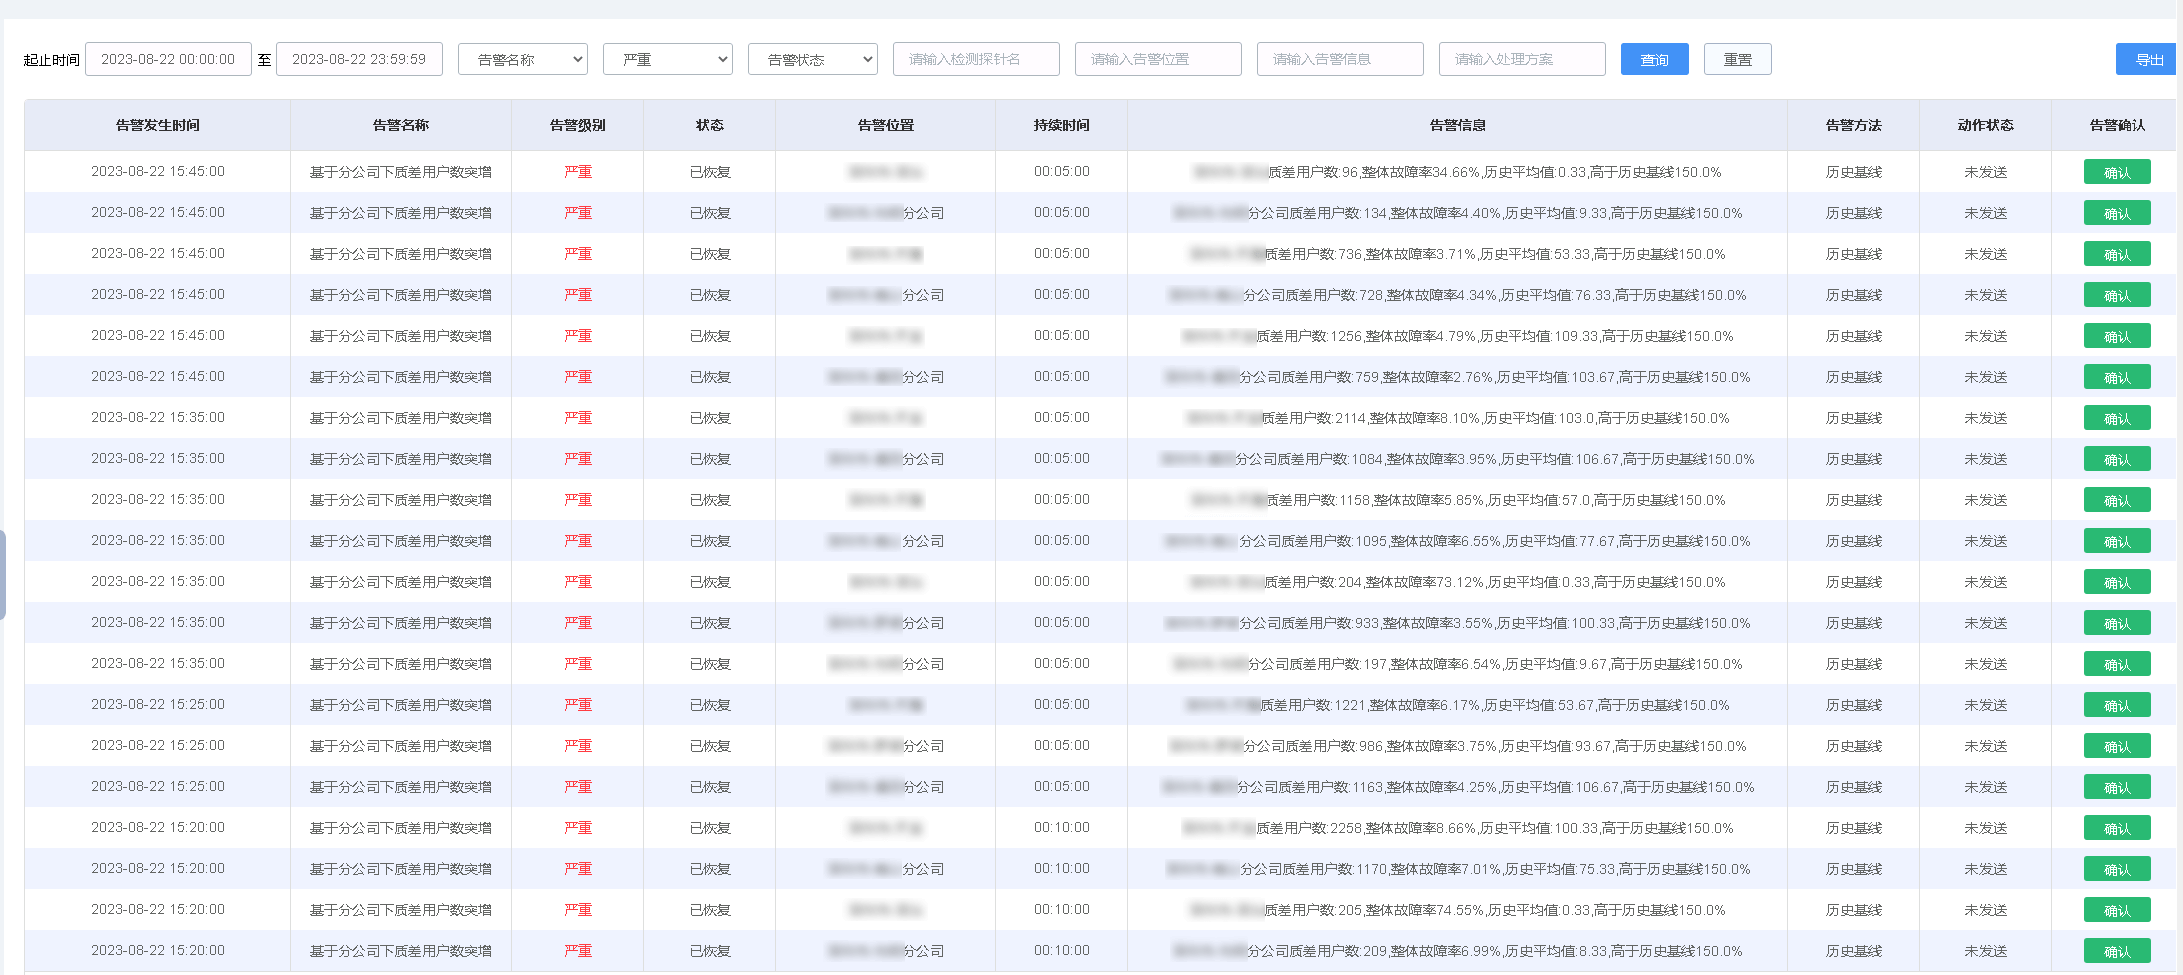Viewport: 2183px width, 975px height.
Task: Open the 告警名称 dropdown filter
Action: click(522, 60)
